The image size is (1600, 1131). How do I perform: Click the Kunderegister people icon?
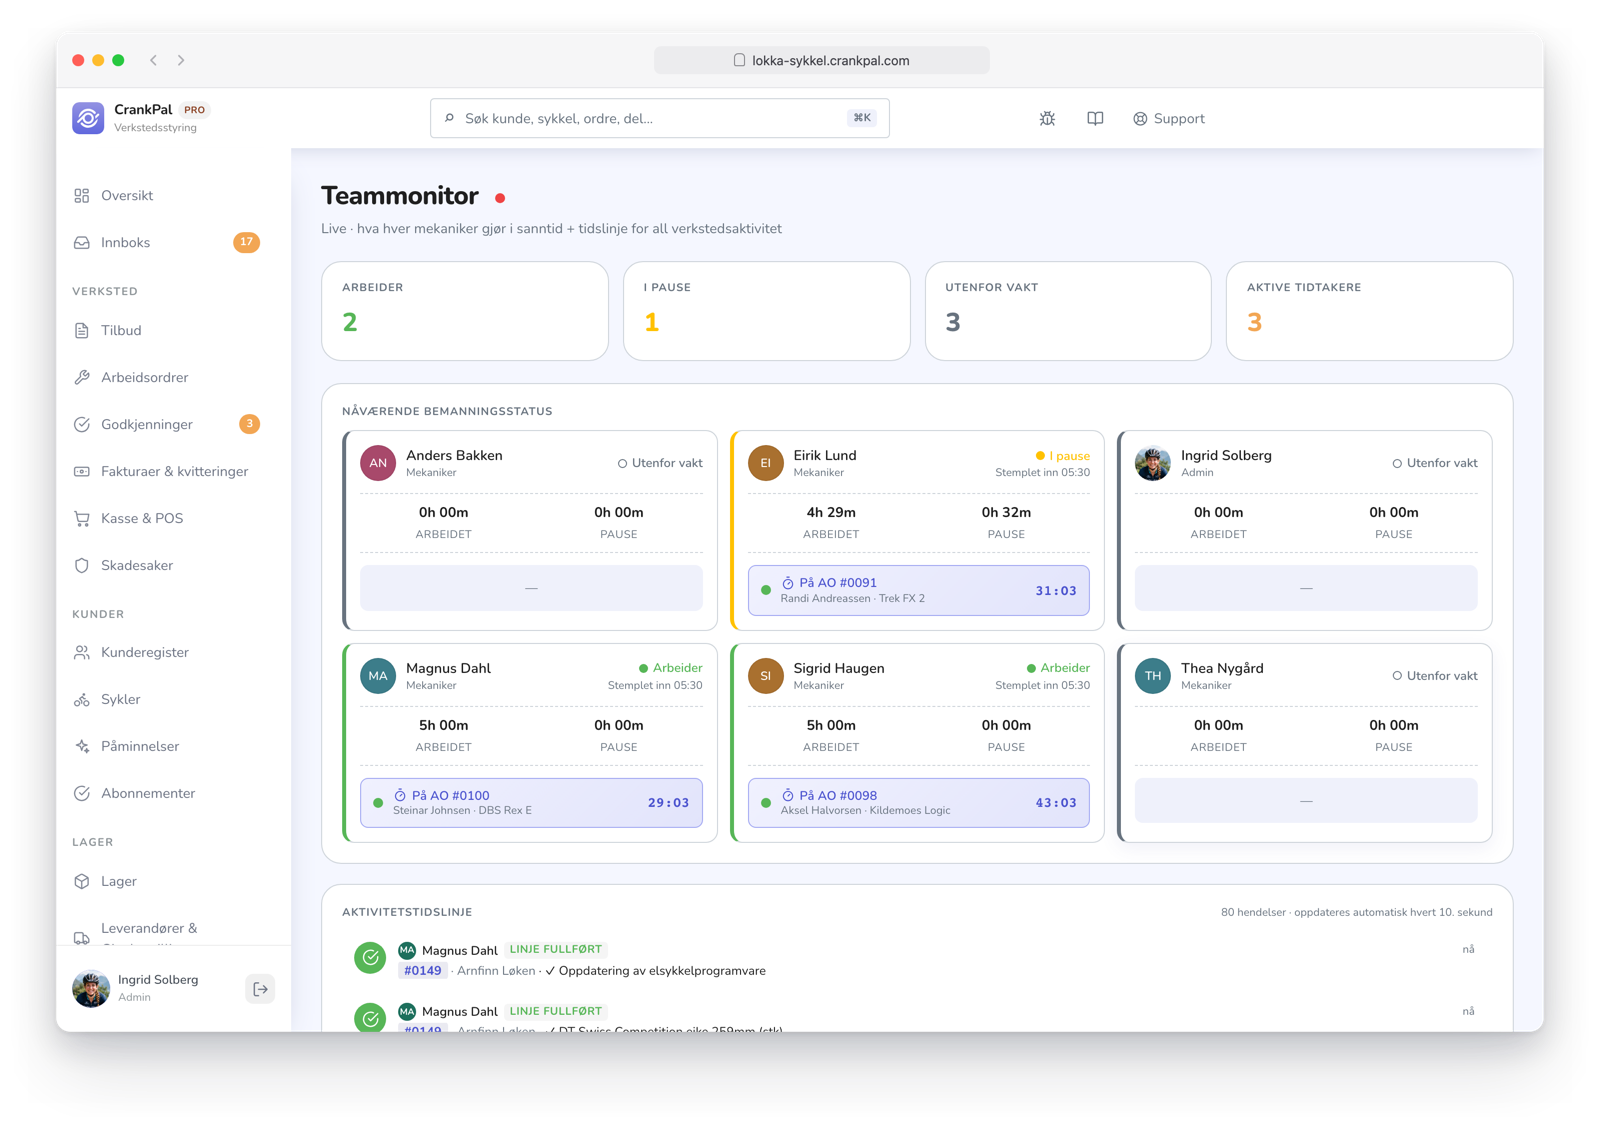[82, 653]
